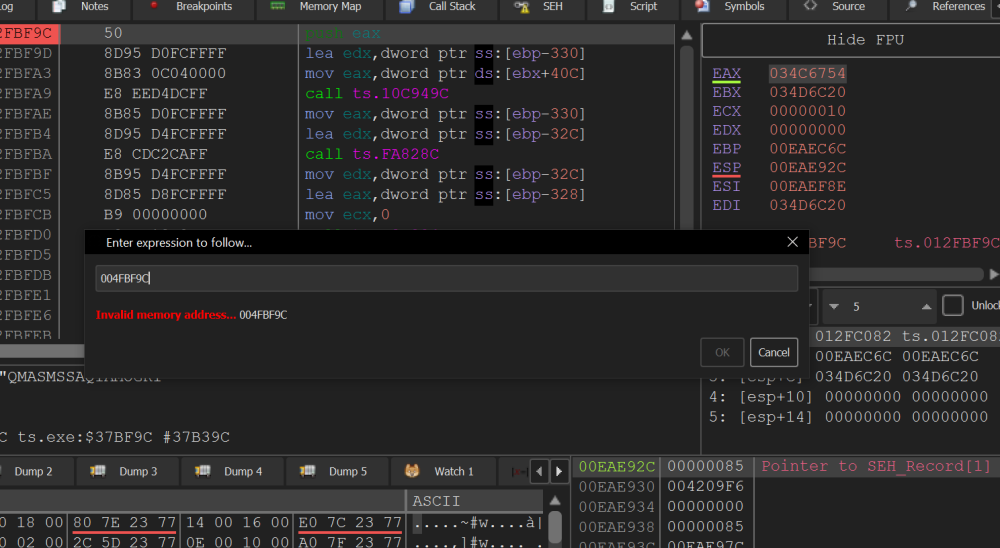Click the red Breakpoints dot icon

click(x=154, y=6)
